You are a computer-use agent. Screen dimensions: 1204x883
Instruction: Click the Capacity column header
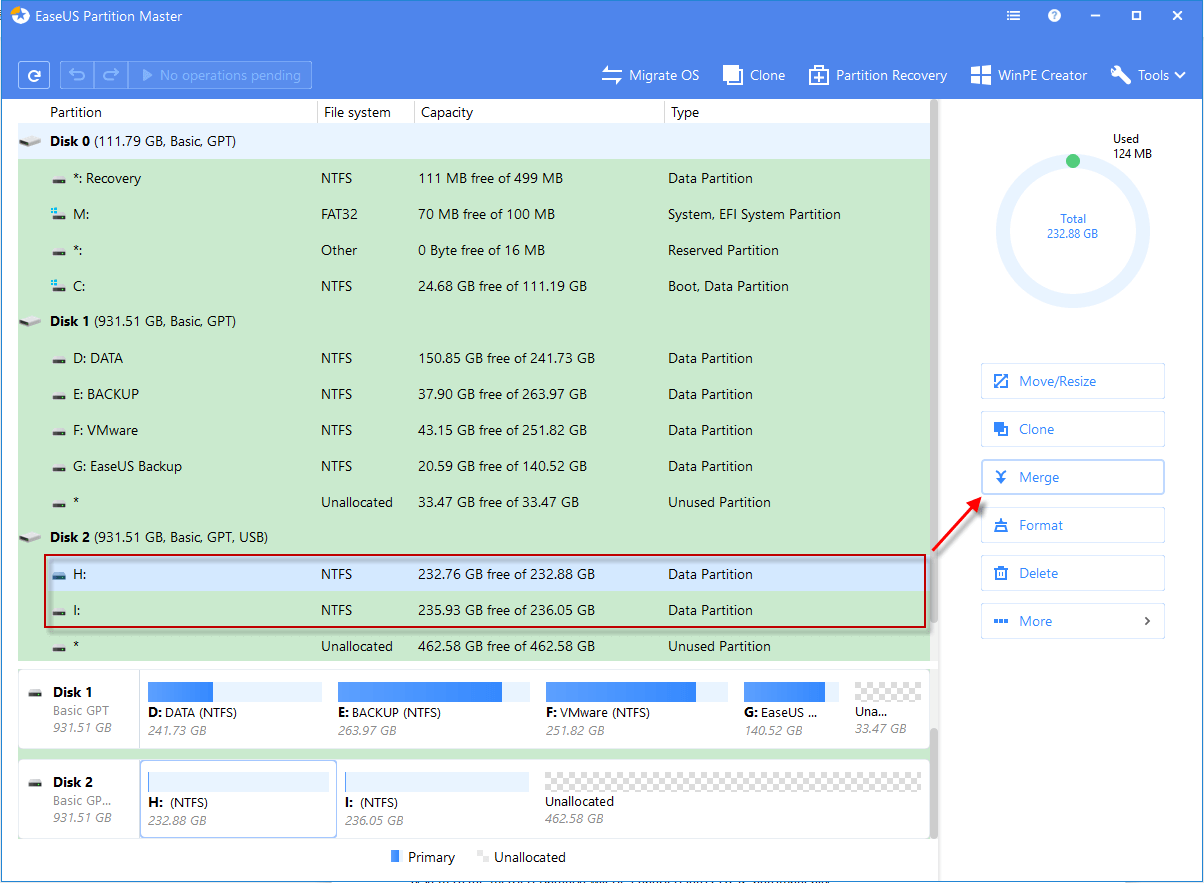click(x=447, y=112)
